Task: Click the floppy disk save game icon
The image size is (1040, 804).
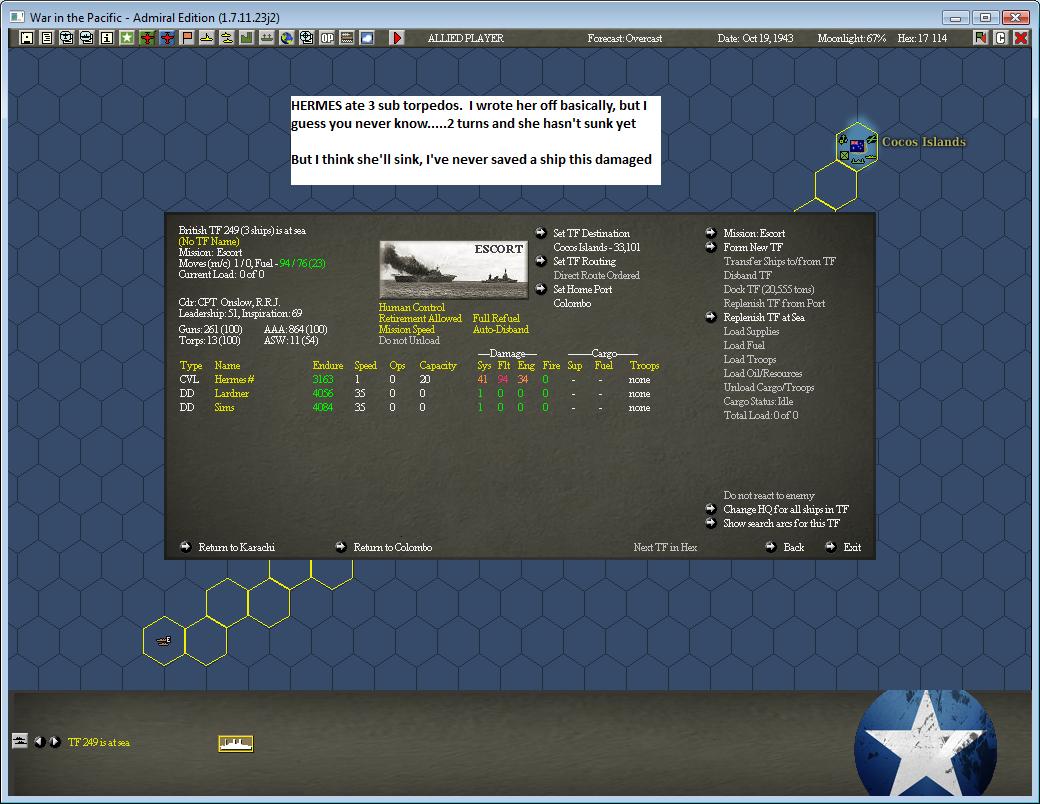Action: 27,38
